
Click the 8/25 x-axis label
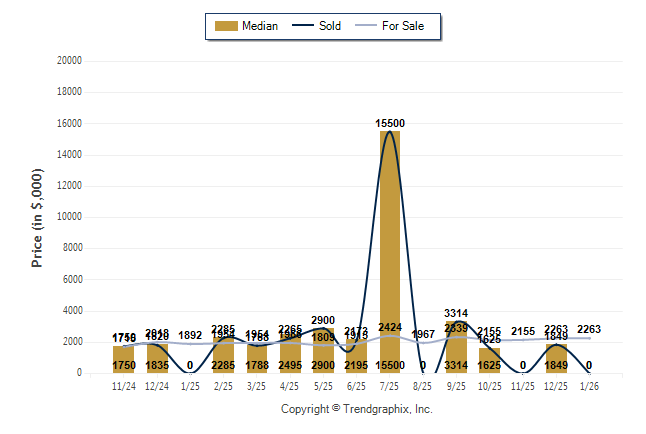423,385
